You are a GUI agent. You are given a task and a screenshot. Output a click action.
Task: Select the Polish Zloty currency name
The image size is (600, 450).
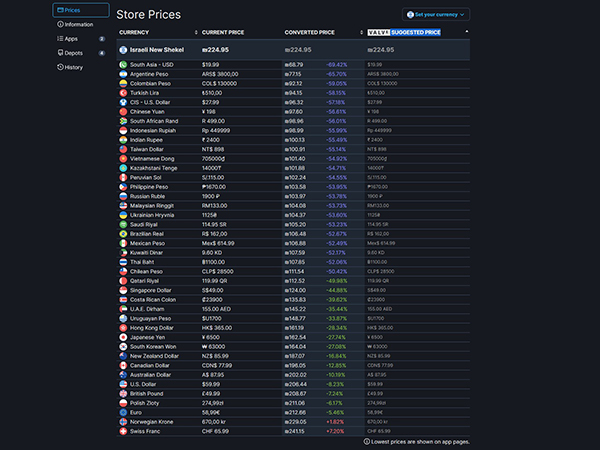click(144, 403)
